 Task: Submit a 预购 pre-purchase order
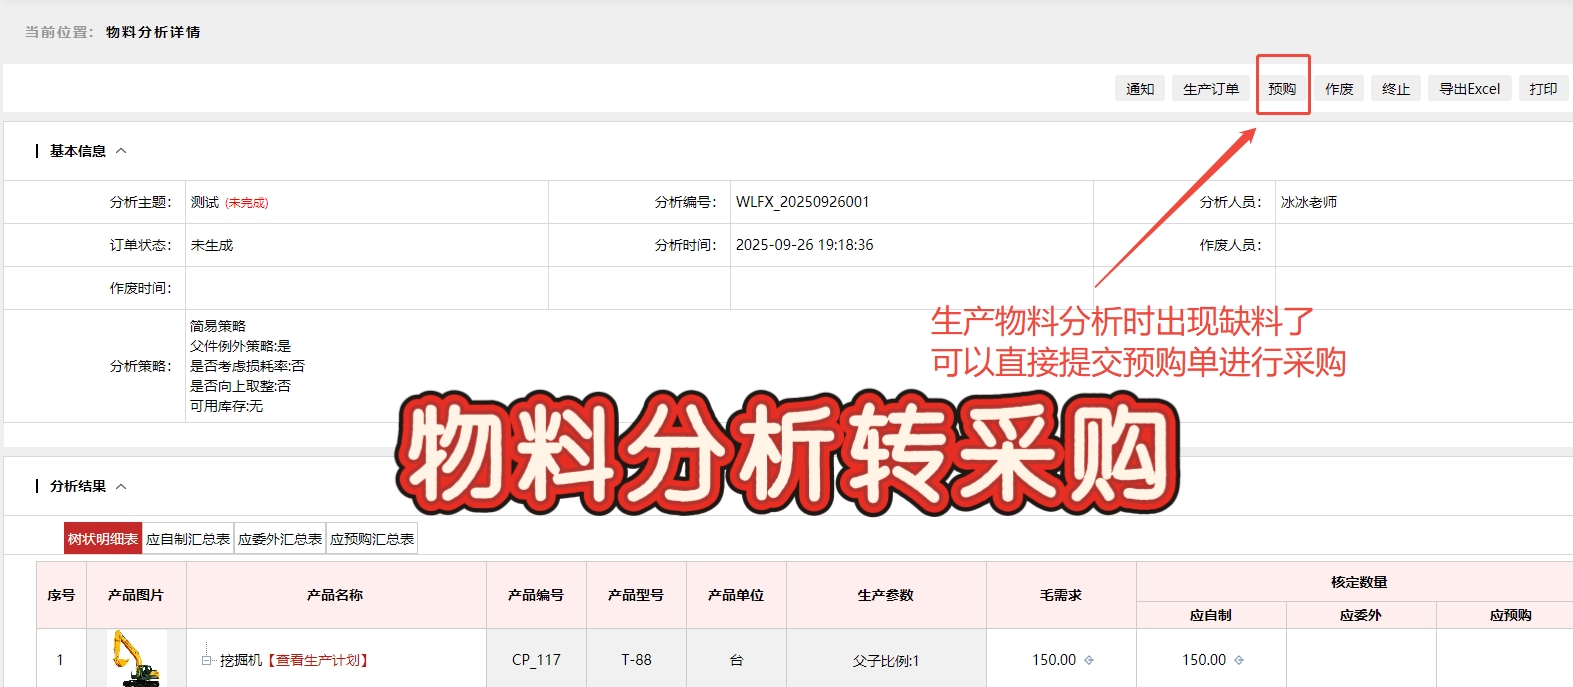pyautogui.click(x=1282, y=89)
